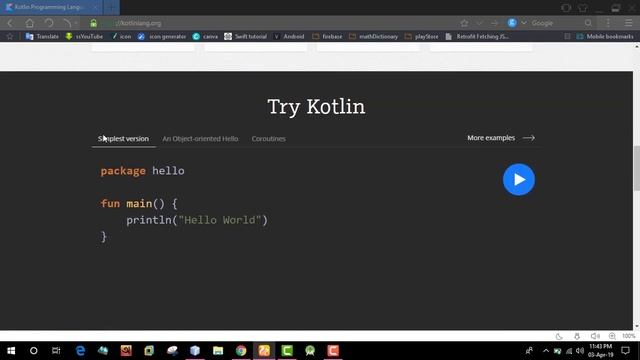Expand the playStore bookmarks folder
This screenshot has height=360, width=640.
click(x=422, y=36)
